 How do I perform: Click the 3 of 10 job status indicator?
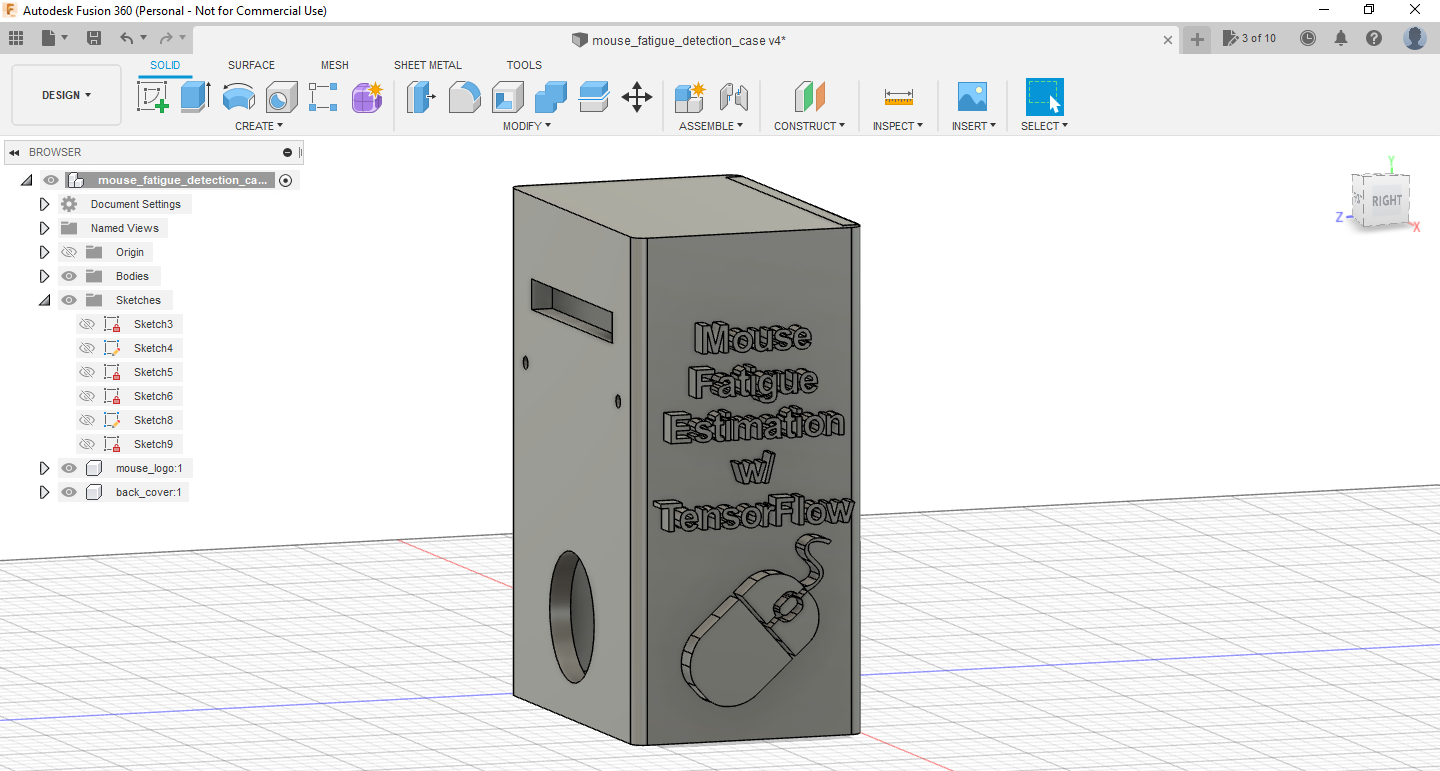click(x=1249, y=37)
